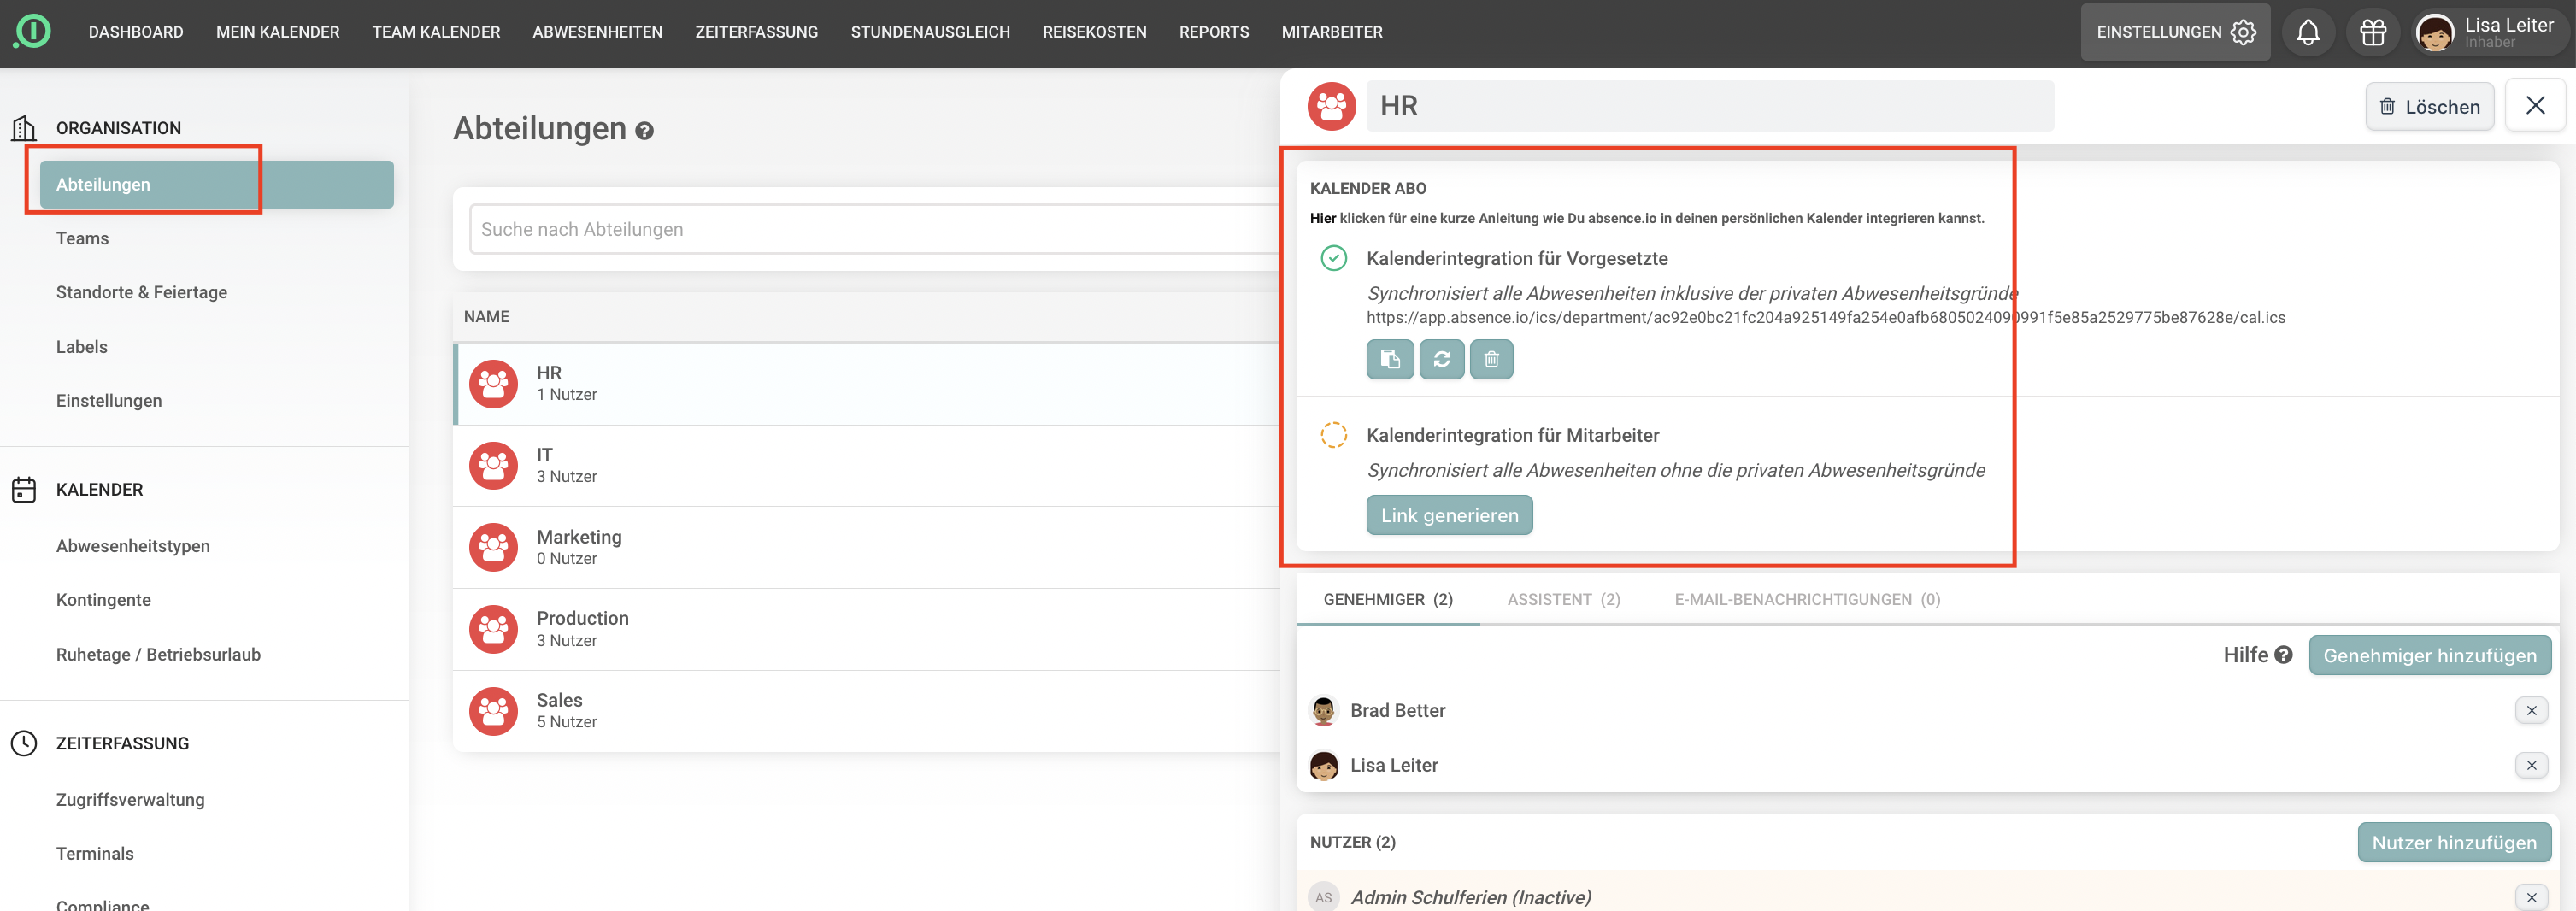Click the Kalender section calendar icon

(x=24, y=490)
